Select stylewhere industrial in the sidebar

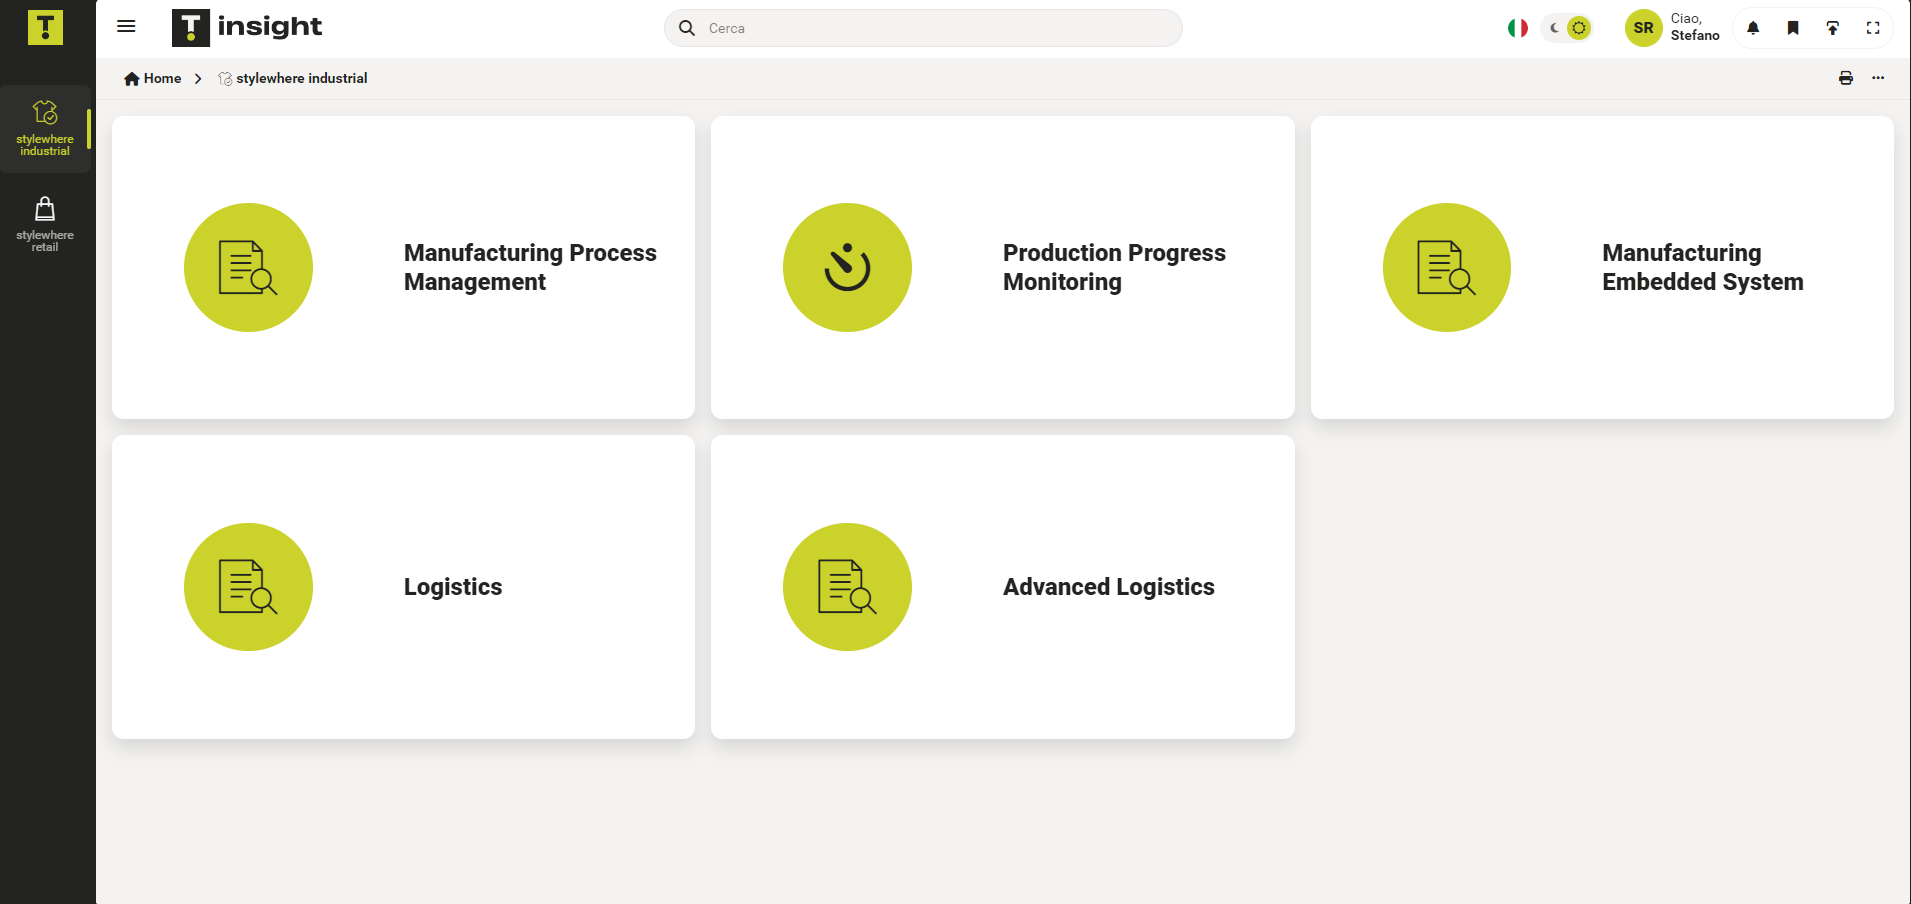(x=45, y=128)
